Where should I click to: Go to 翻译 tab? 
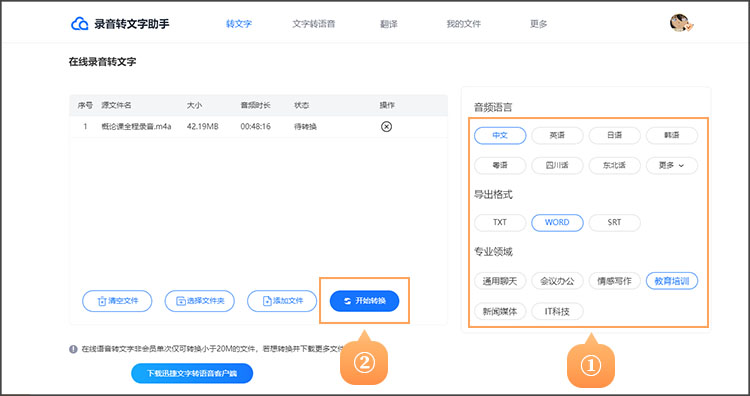point(389,24)
